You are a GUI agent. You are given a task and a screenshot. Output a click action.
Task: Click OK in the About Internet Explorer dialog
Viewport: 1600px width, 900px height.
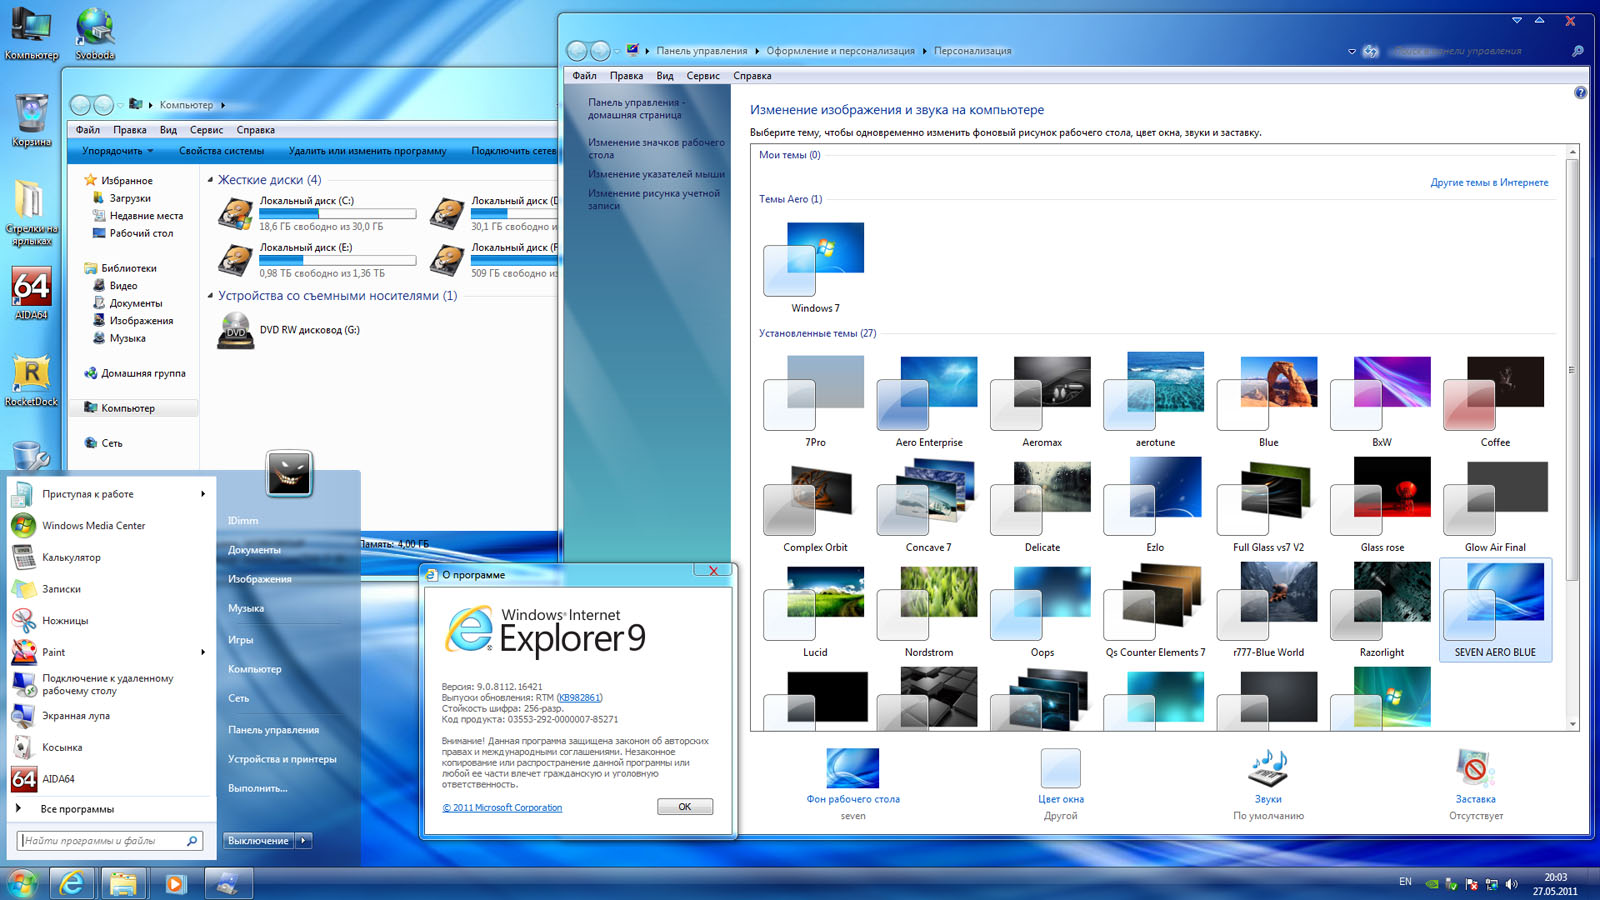(685, 806)
